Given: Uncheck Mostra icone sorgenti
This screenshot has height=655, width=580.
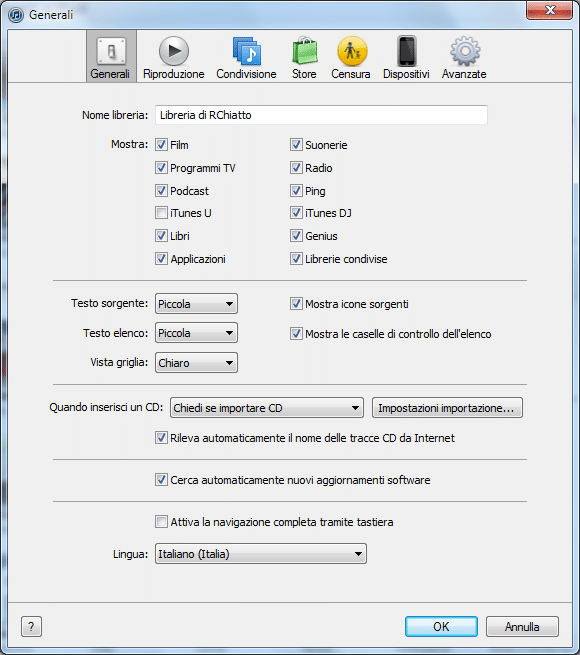Looking at the screenshot, I should [296, 304].
